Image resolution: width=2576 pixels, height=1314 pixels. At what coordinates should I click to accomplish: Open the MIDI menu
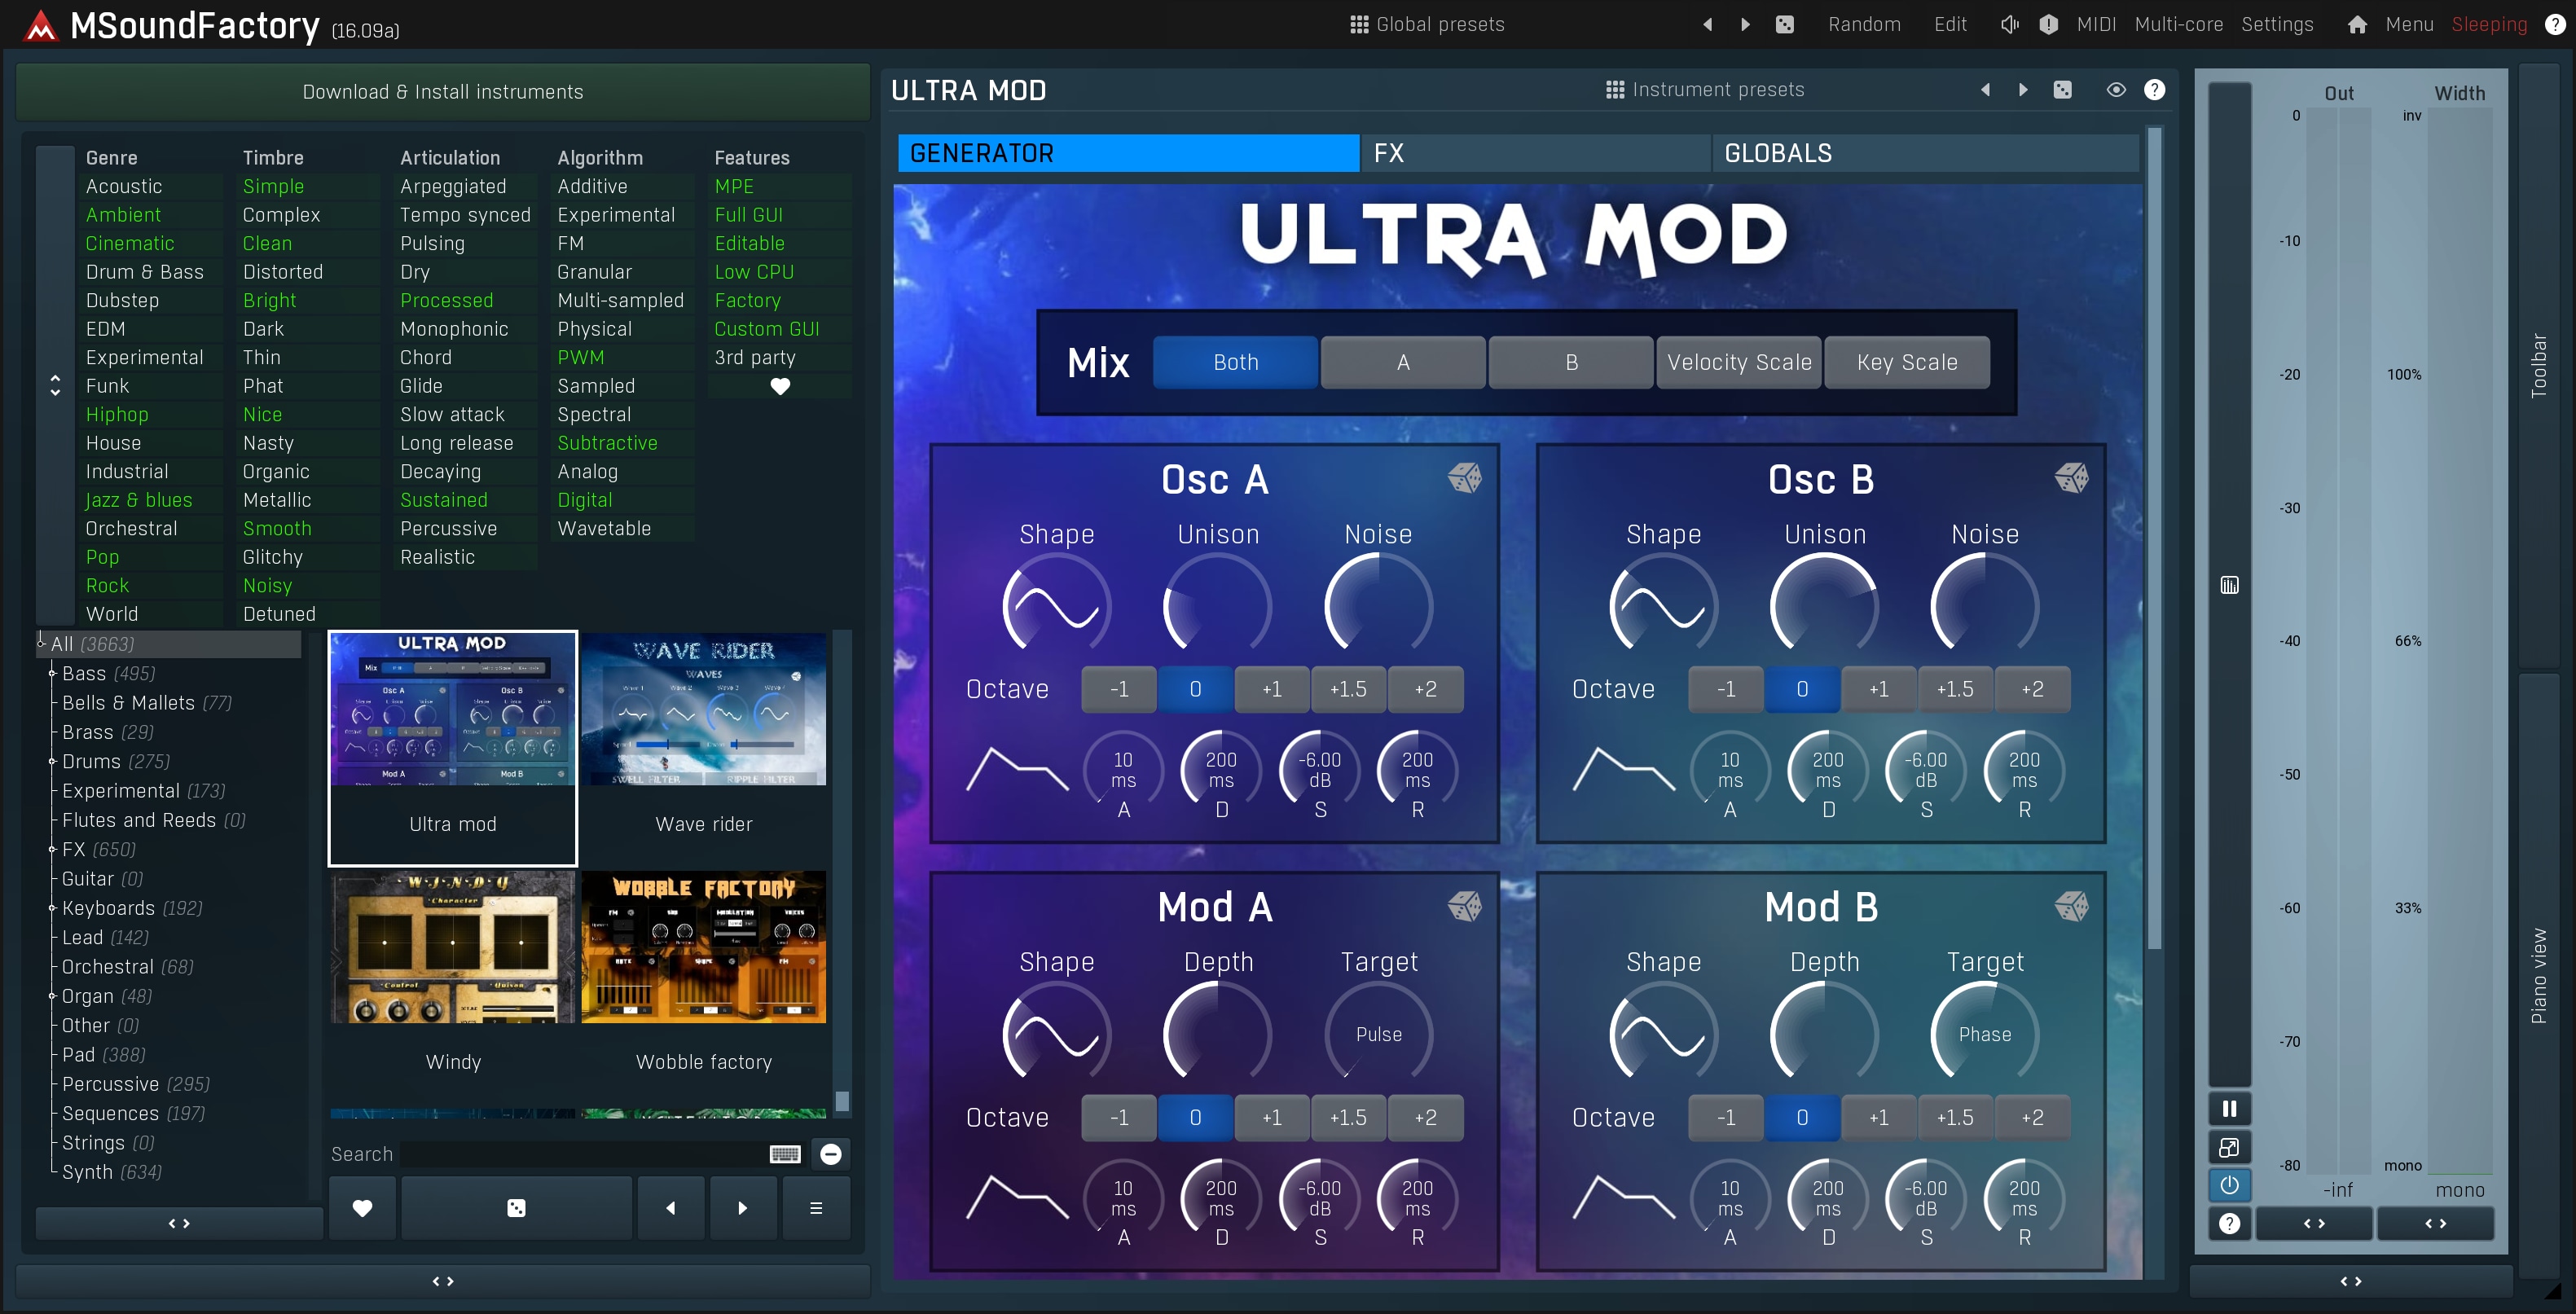coord(2096,24)
